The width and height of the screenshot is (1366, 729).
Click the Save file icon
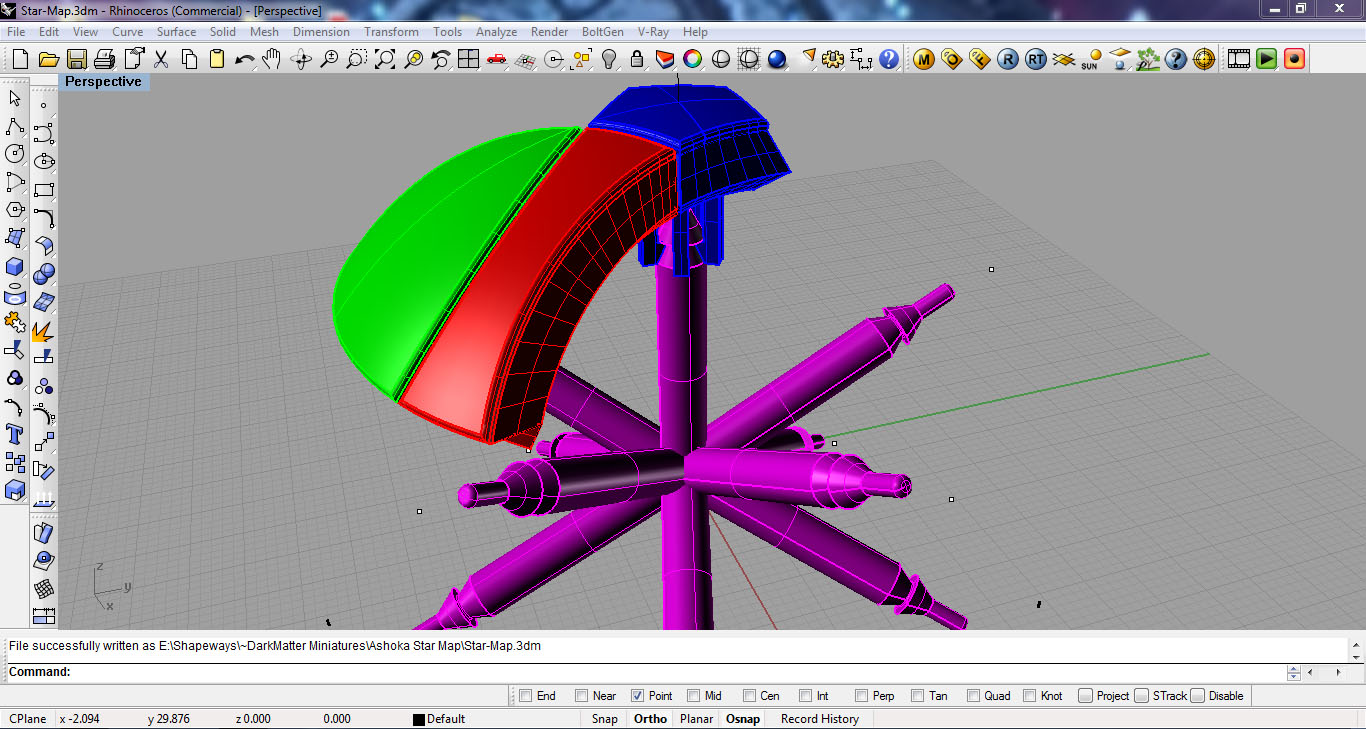[x=76, y=60]
